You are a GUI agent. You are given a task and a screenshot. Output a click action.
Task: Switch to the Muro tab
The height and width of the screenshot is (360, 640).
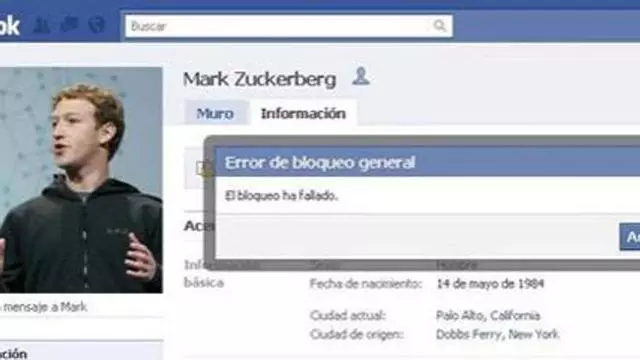(x=216, y=113)
